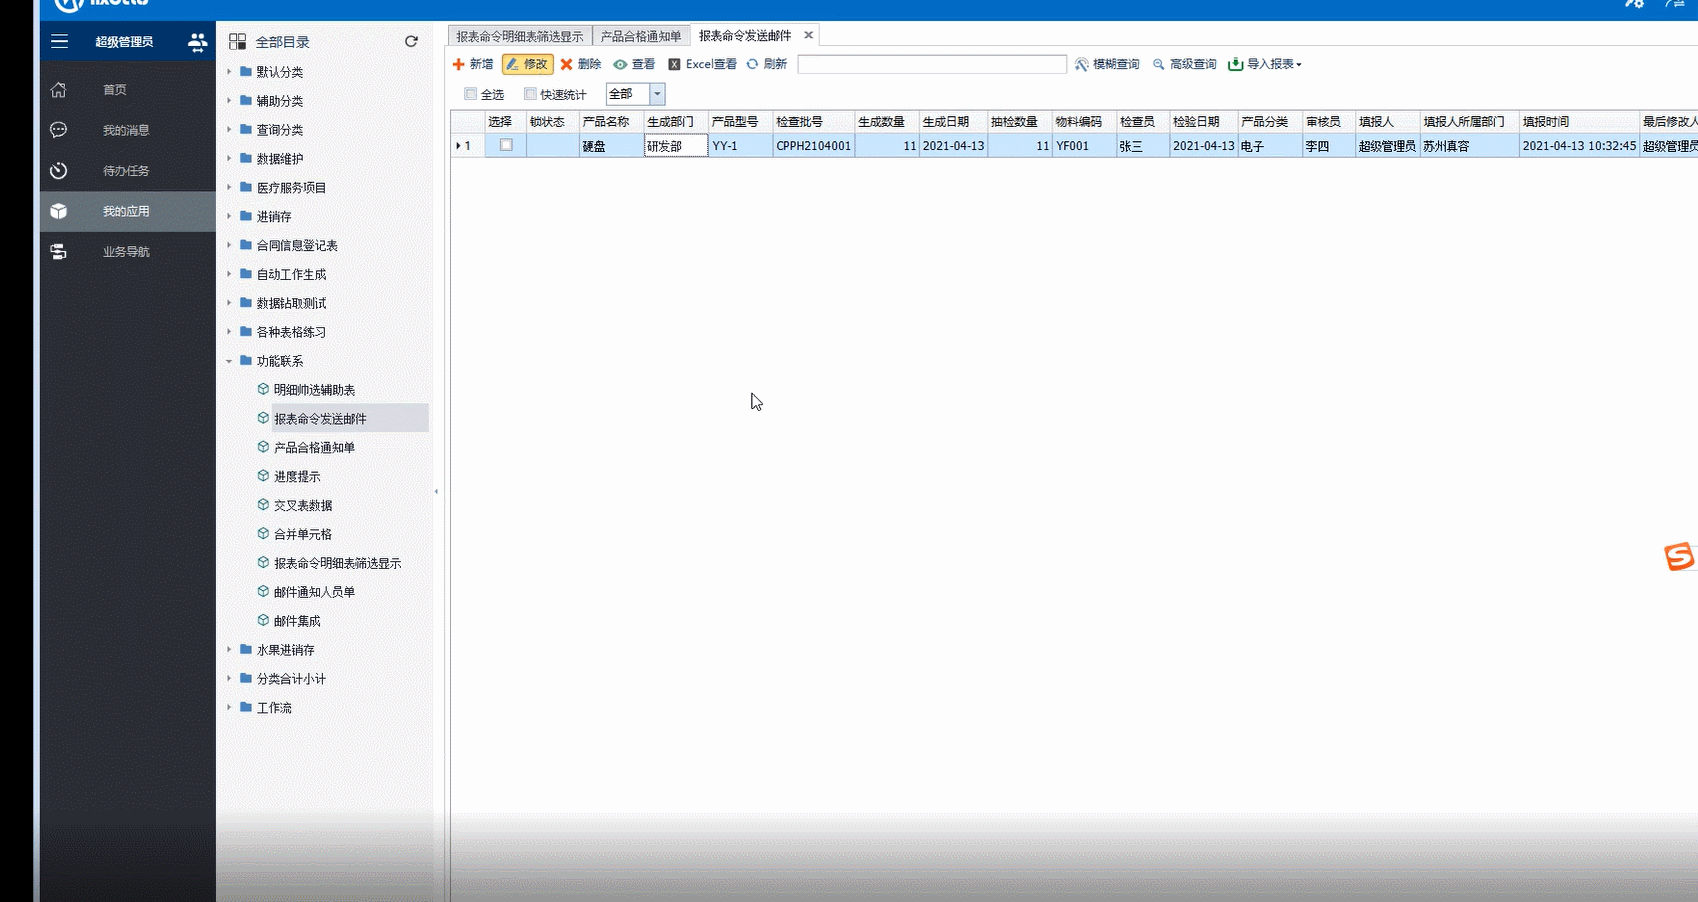This screenshot has height=902, width=1698.
Task: Switch to 报表命令明细表筛选显示 tab
Action: click(x=520, y=36)
